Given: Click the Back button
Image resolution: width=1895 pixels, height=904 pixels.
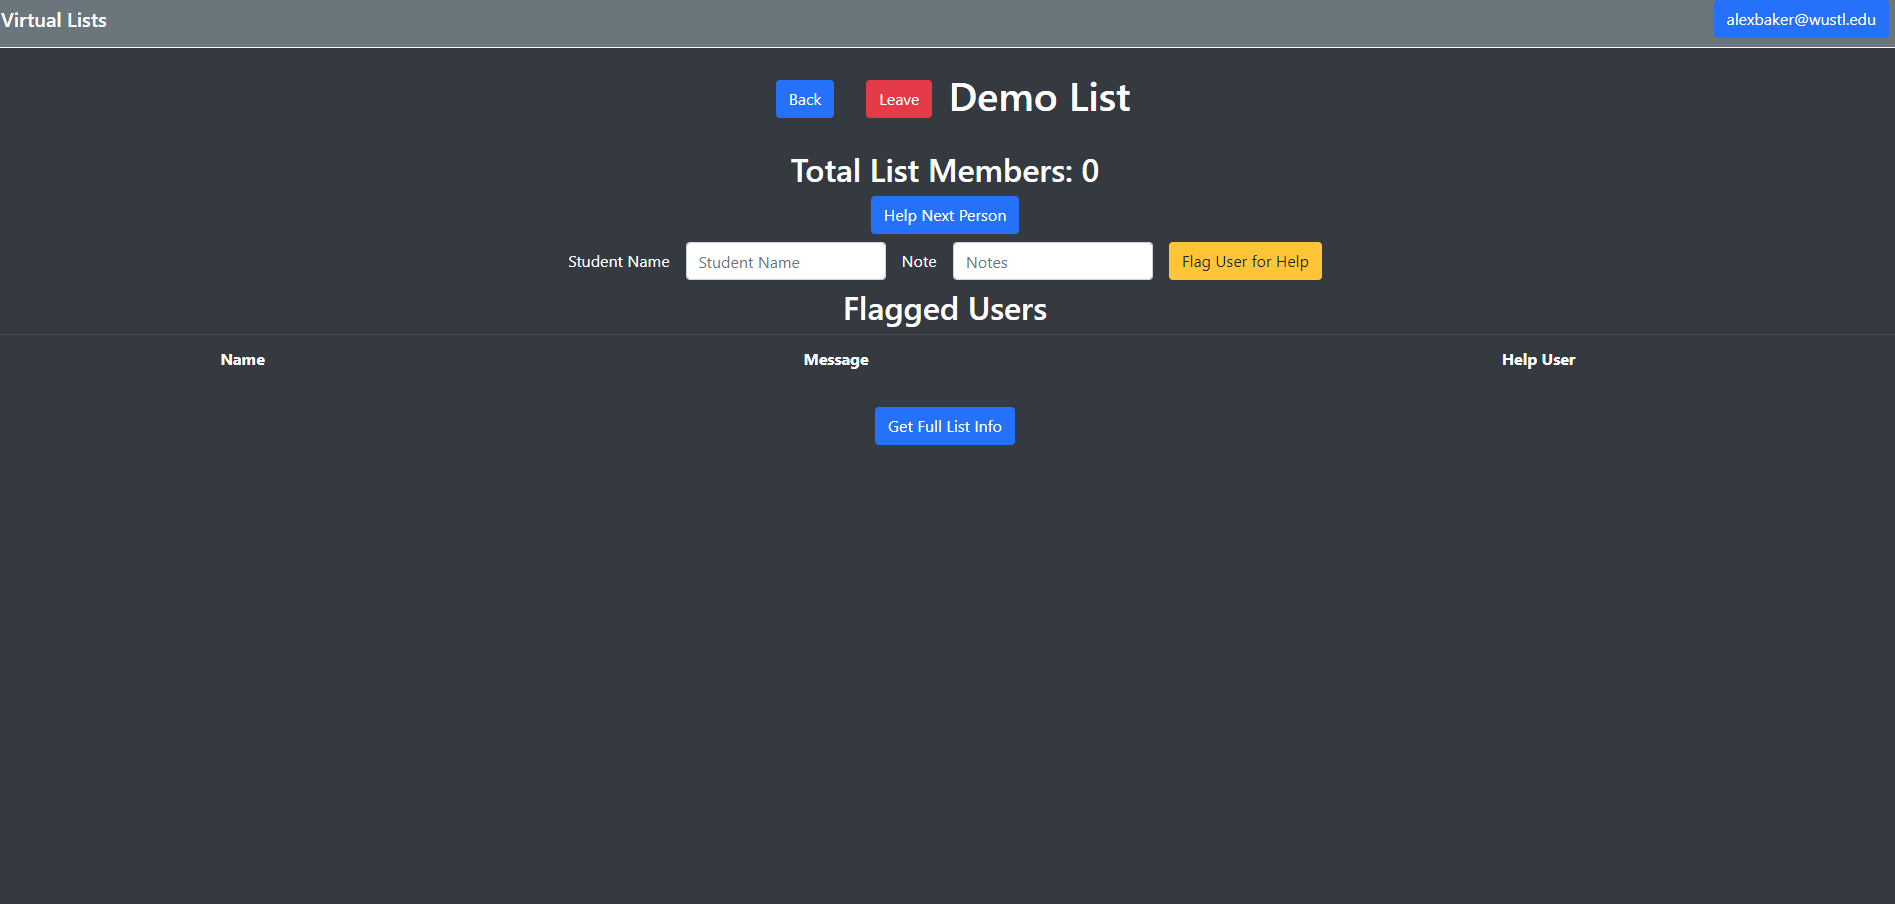Looking at the screenshot, I should [804, 99].
